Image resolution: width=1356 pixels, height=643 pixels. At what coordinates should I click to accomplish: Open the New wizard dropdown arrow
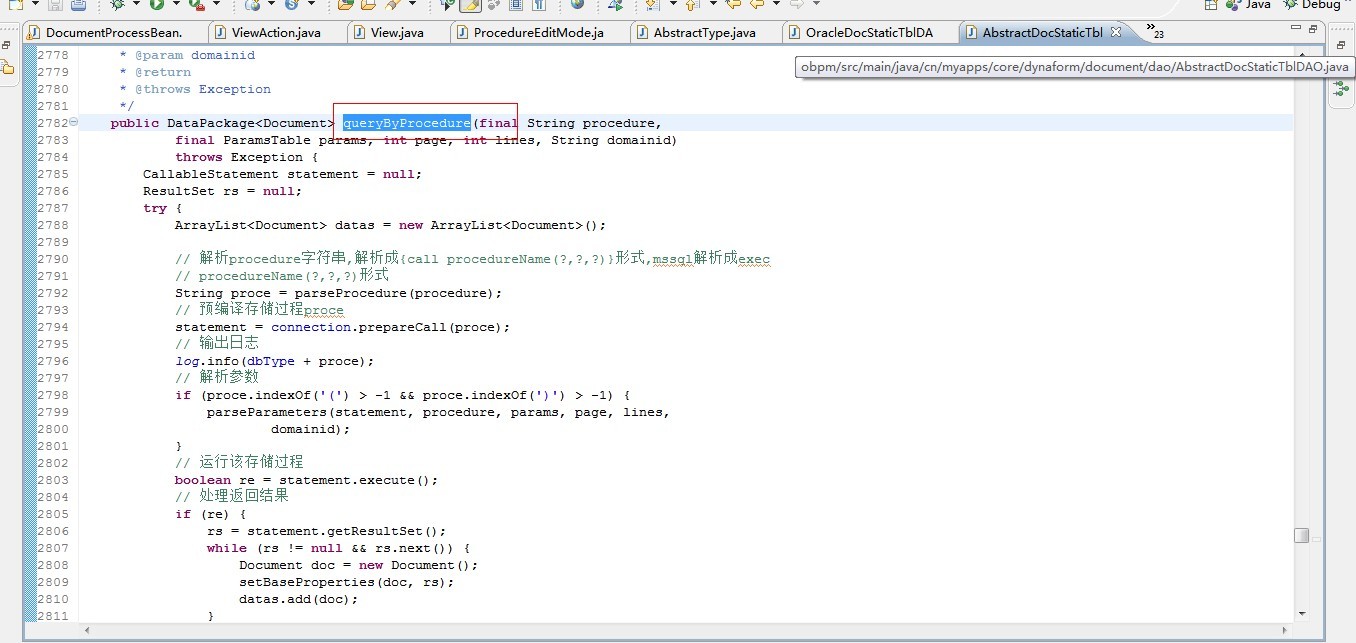pyautogui.click(x=35, y=4)
